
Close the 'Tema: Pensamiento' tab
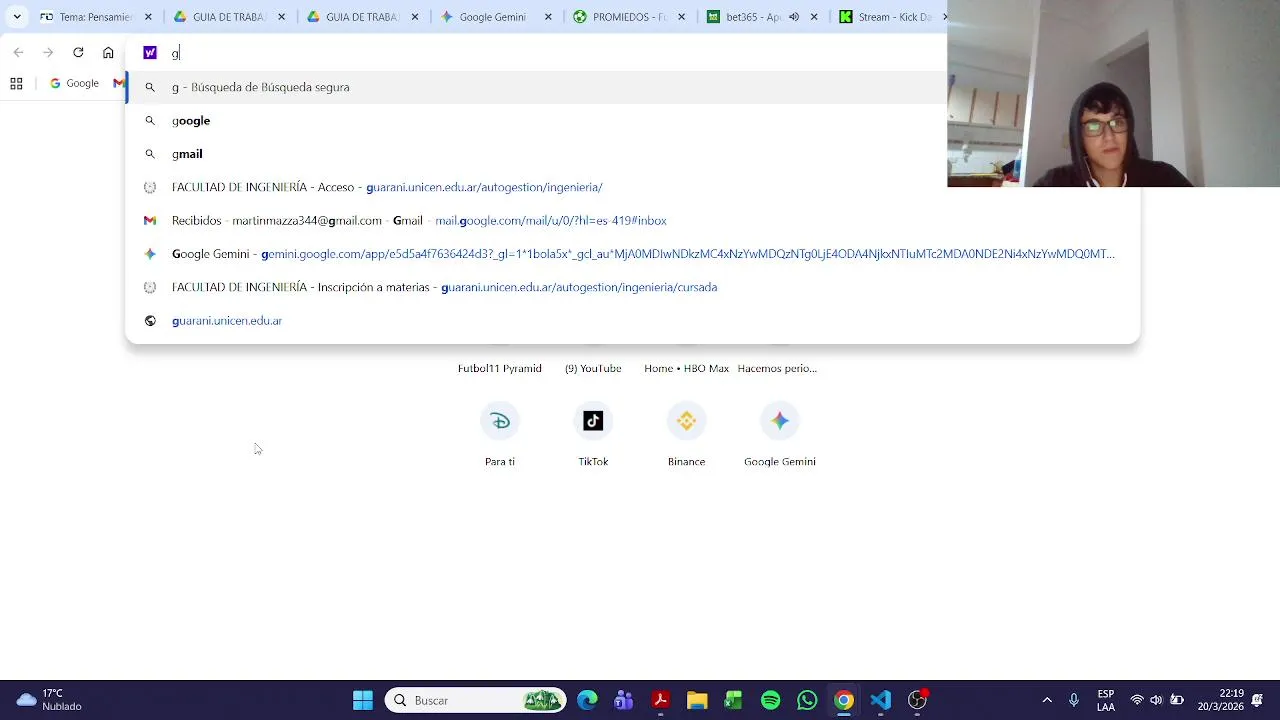click(148, 17)
